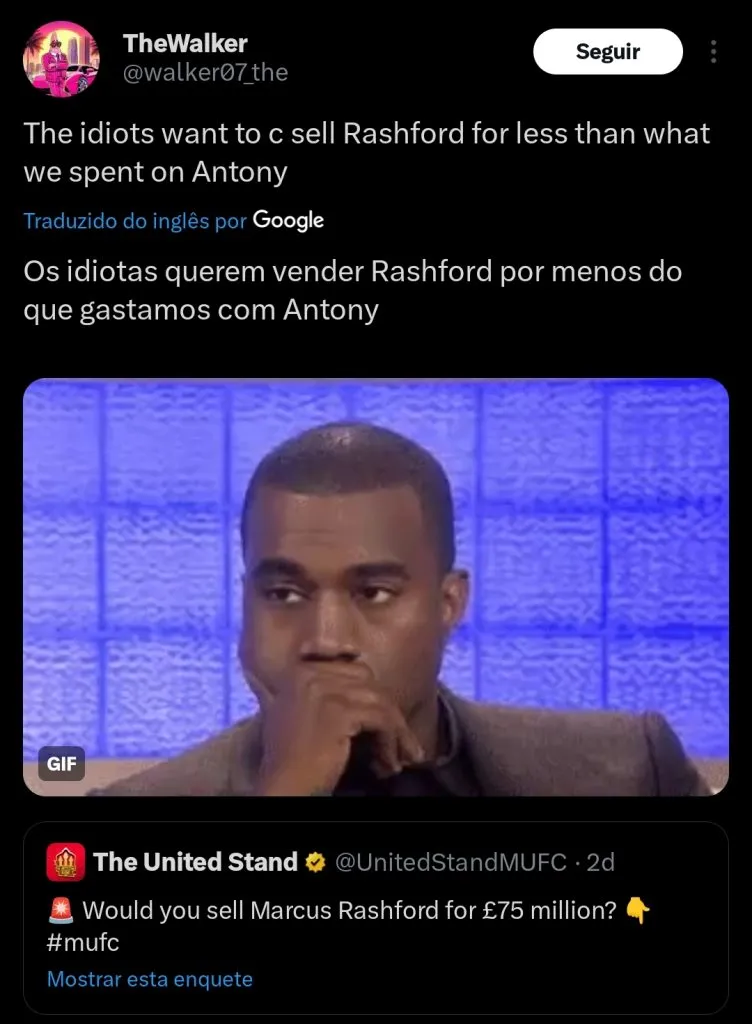Click the gold verified badge
The width and height of the screenshot is (752, 1024).
pyautogui.click(x=315, y=863)
